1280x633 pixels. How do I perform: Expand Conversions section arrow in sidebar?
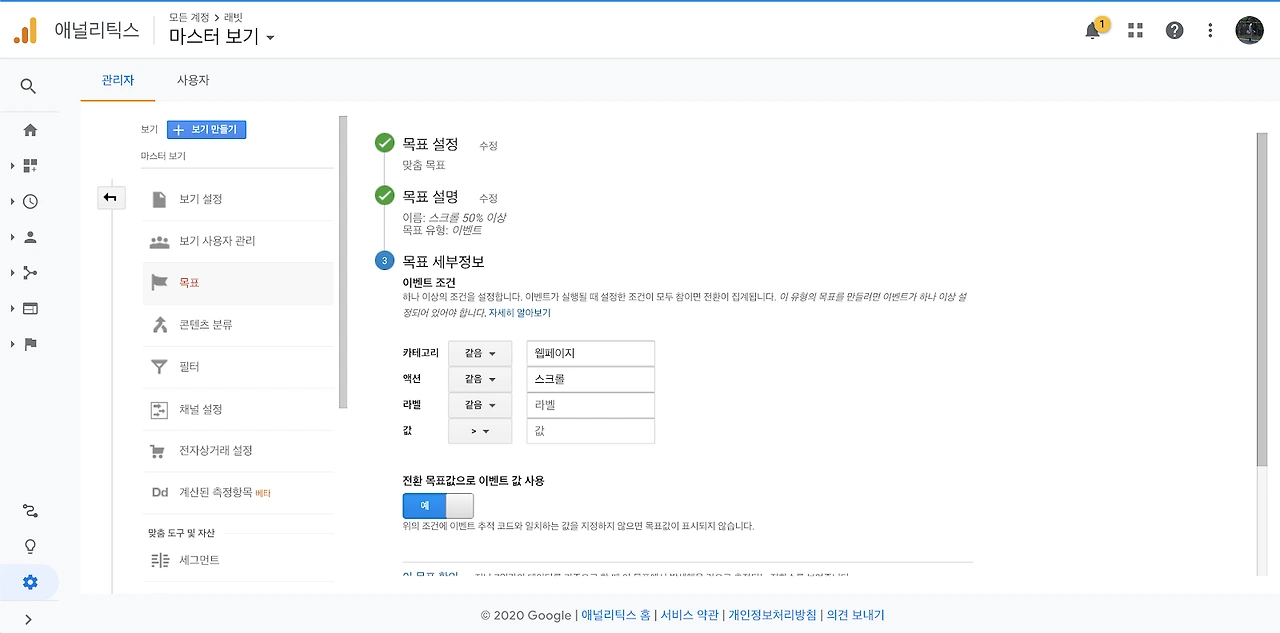click(13, 344)
